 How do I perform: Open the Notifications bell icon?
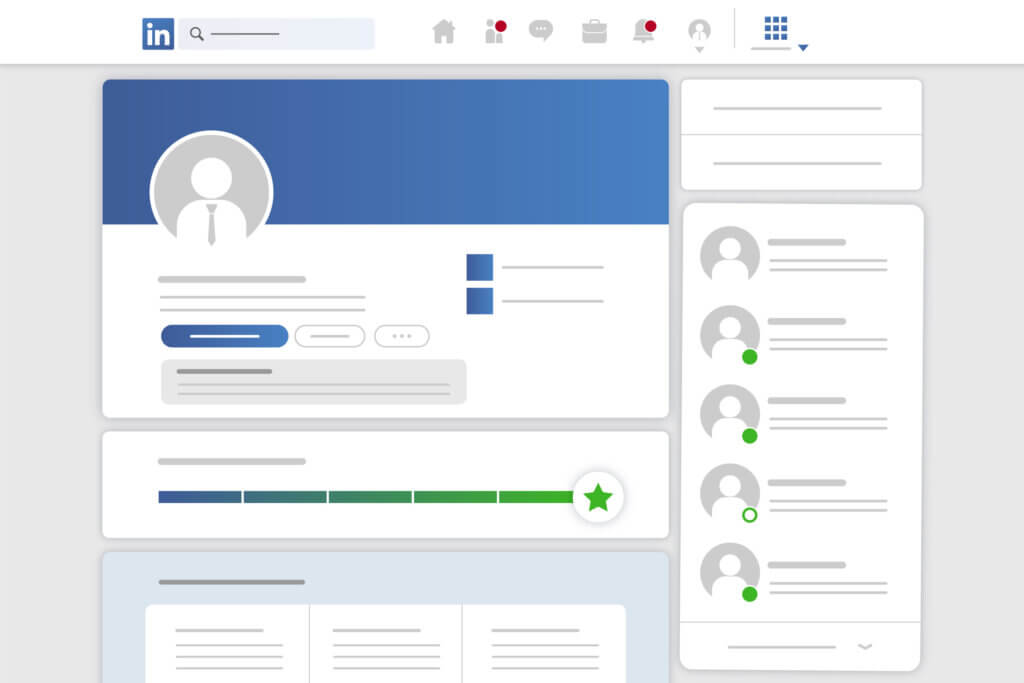(644, 32)
